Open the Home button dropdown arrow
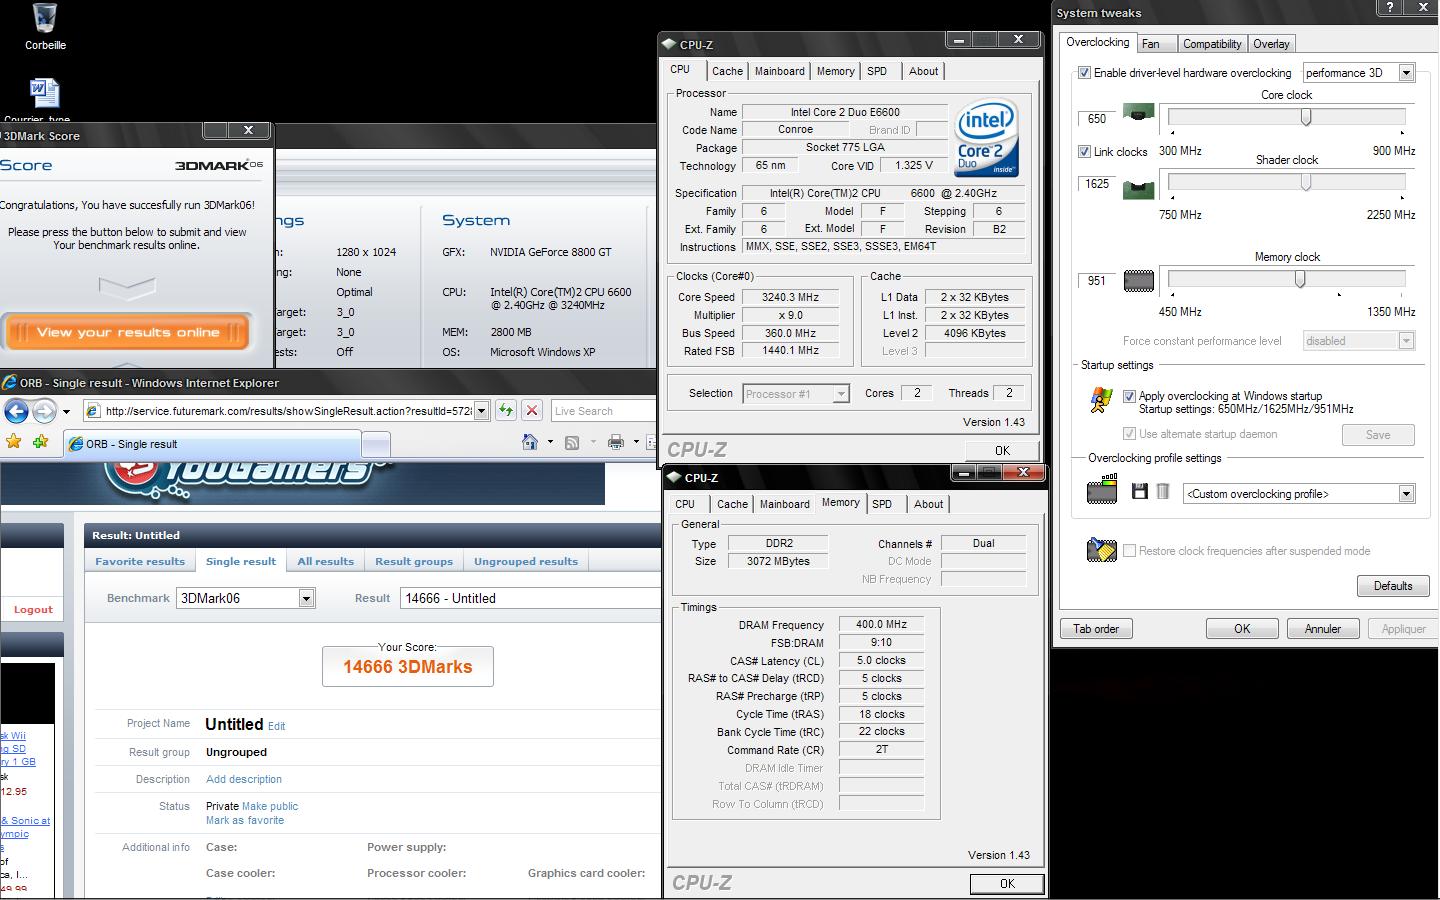Viewport: 1440px width, 900px height. pos(550,442)
